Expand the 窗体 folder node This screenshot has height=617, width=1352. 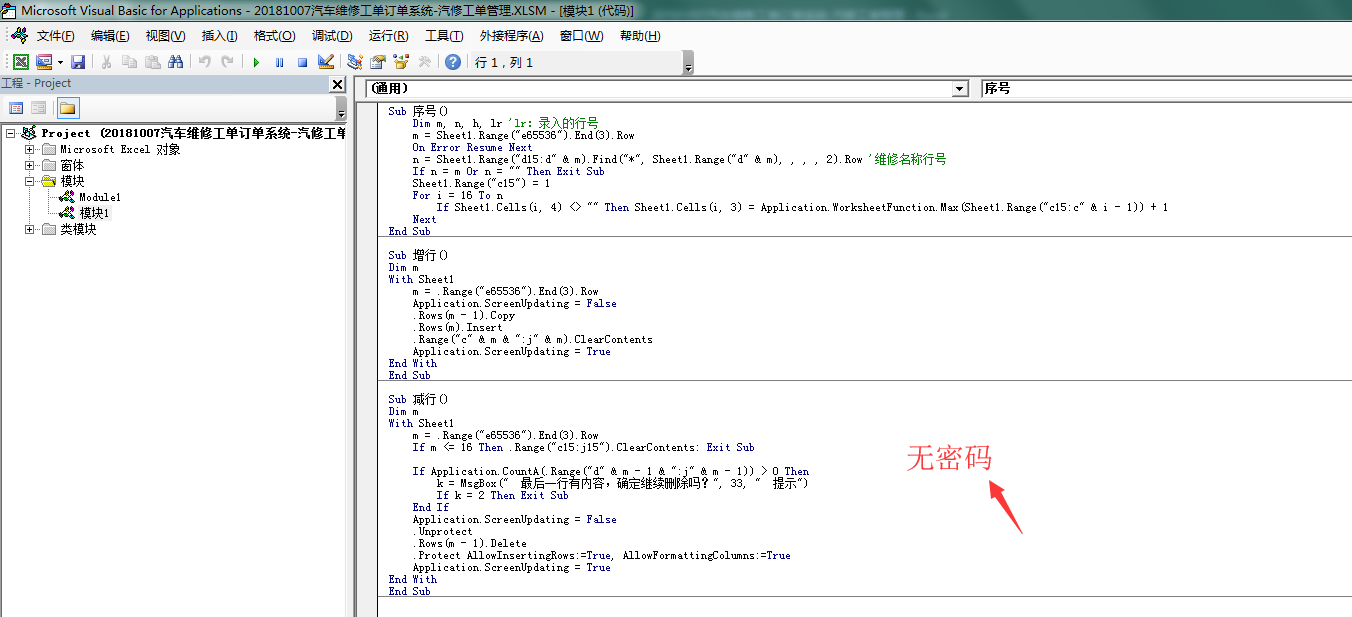[30, 165]
